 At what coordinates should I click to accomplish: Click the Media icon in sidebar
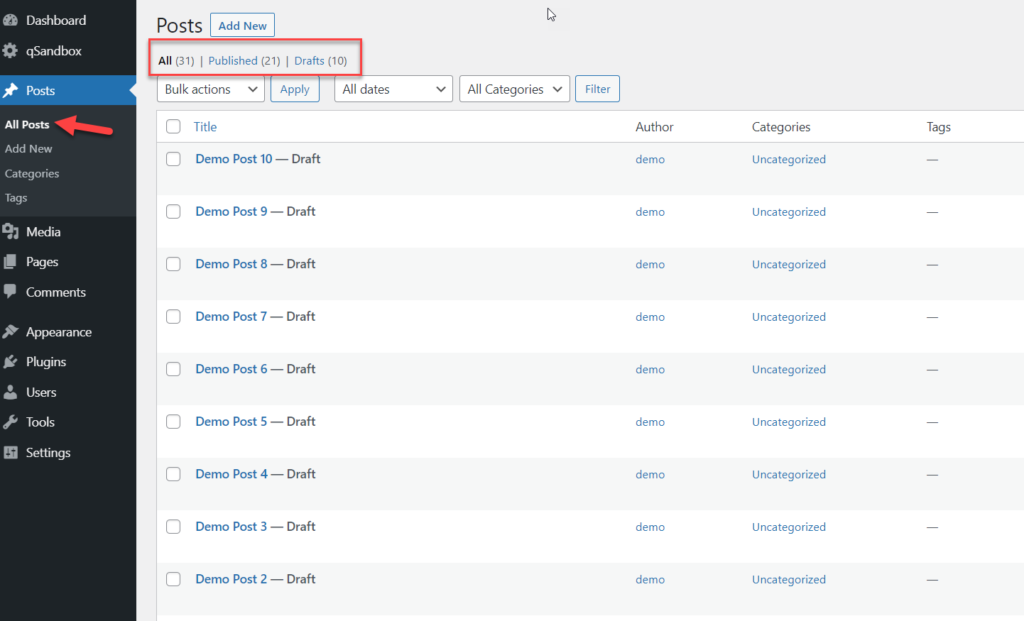10,232
